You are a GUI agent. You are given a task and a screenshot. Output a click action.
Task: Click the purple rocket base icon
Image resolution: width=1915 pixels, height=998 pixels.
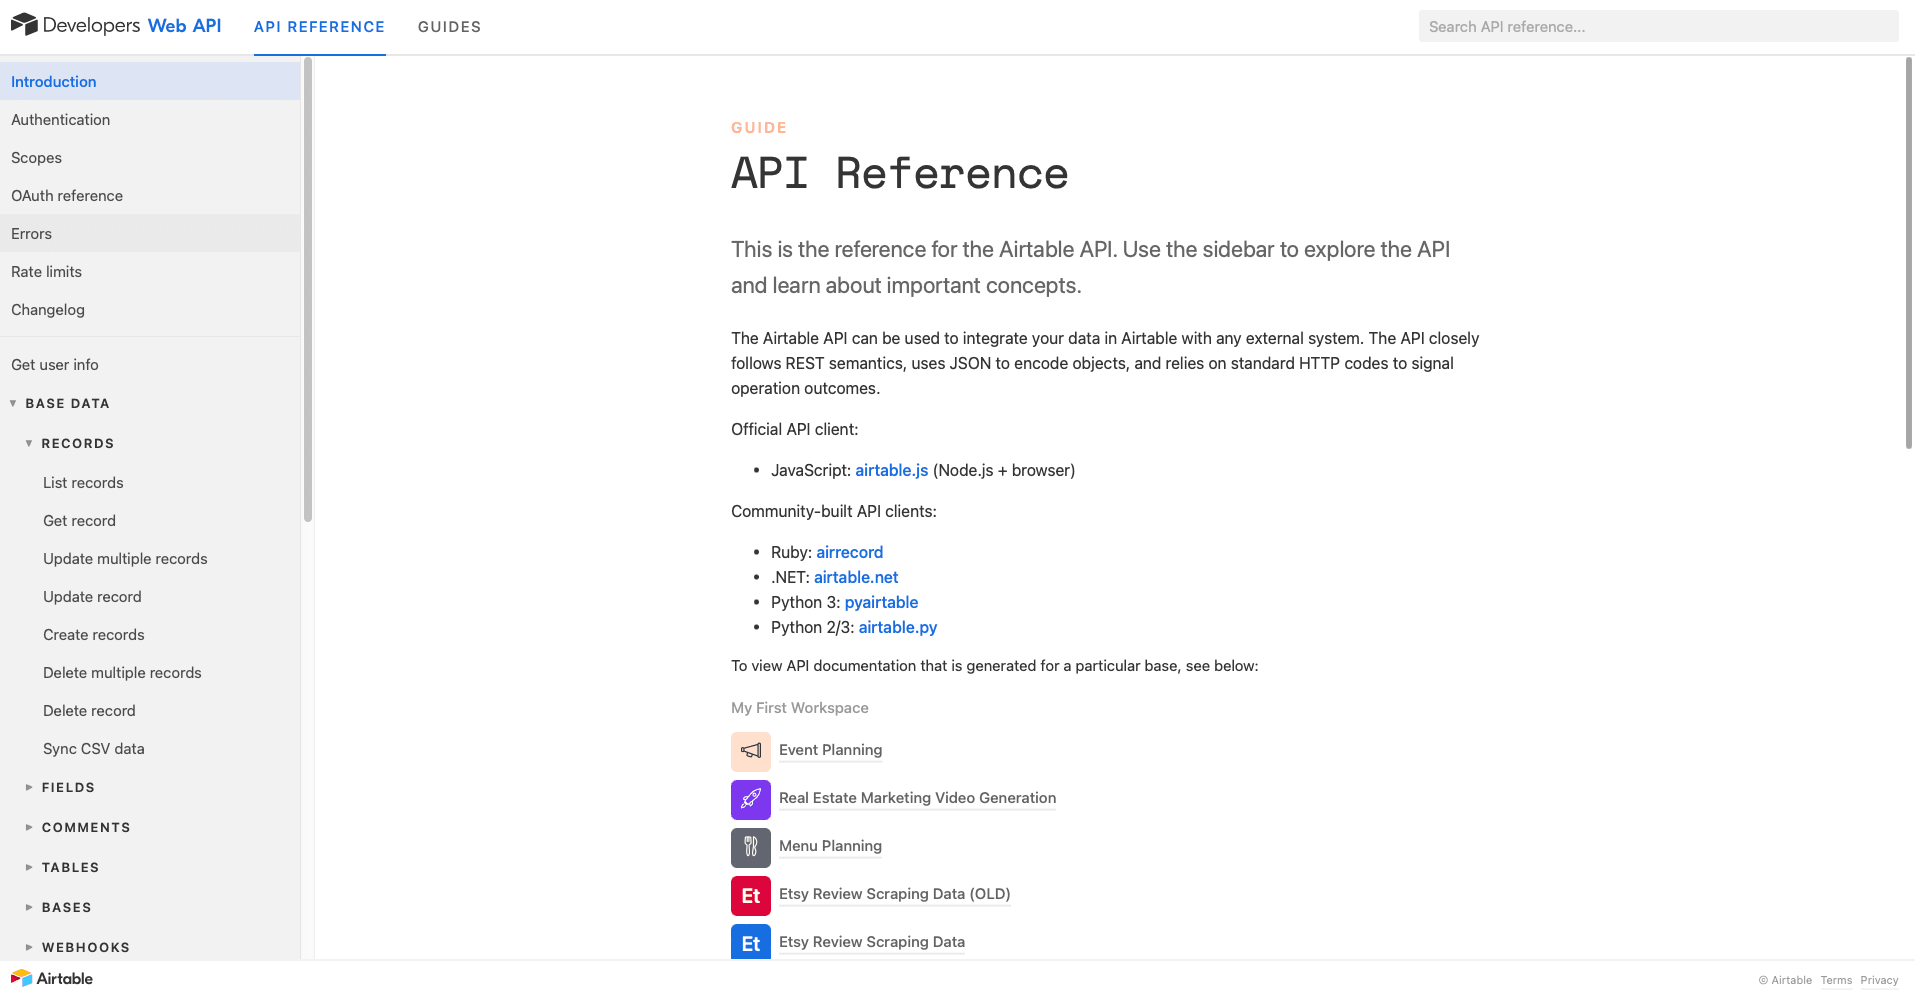[750, 799]
